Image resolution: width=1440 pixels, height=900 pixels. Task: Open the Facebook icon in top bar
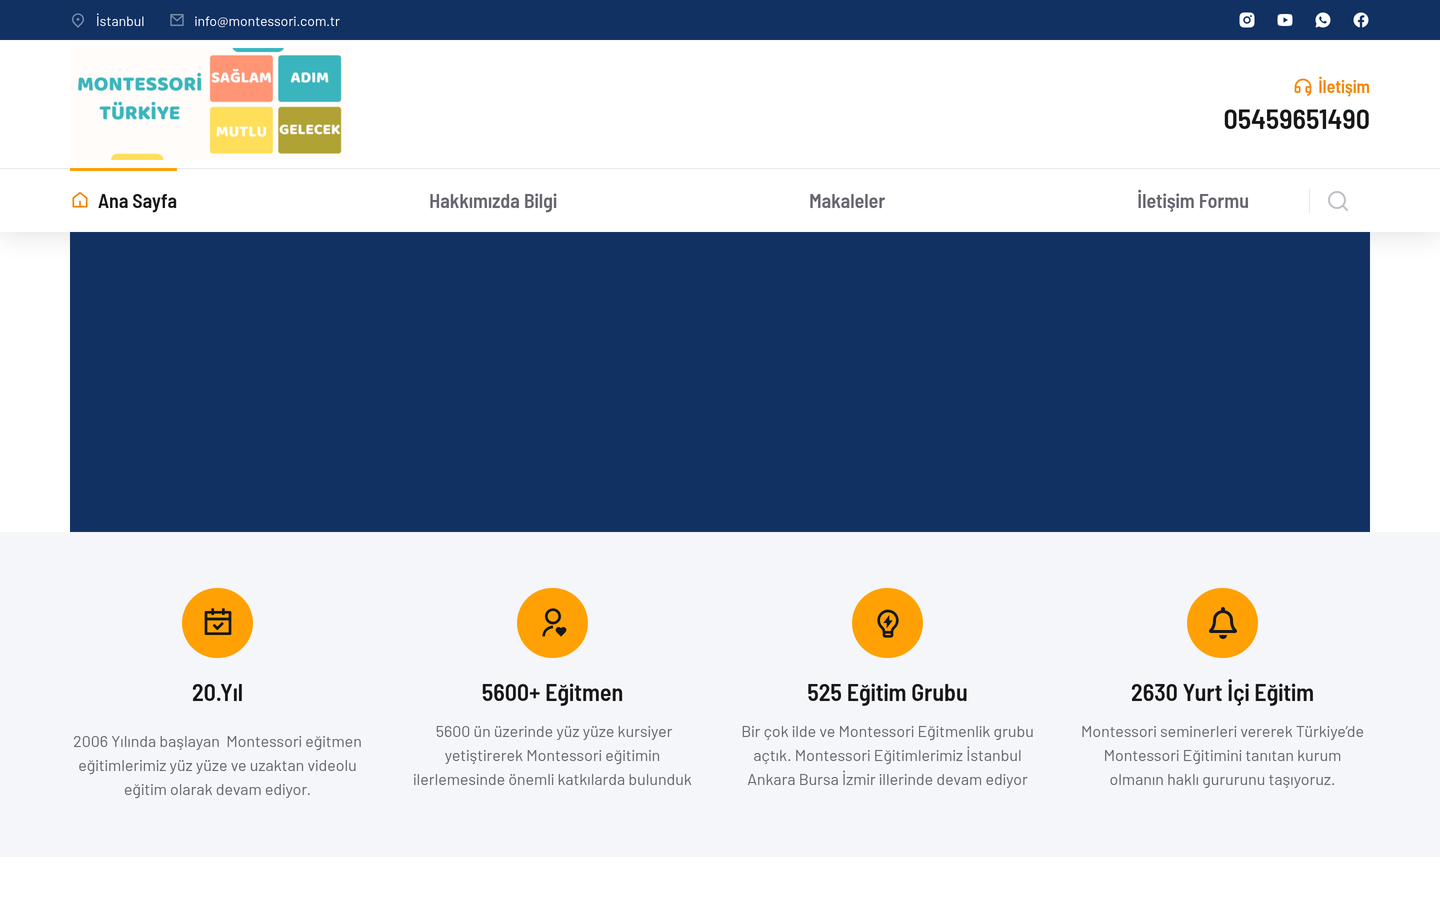pos(1361,20)
